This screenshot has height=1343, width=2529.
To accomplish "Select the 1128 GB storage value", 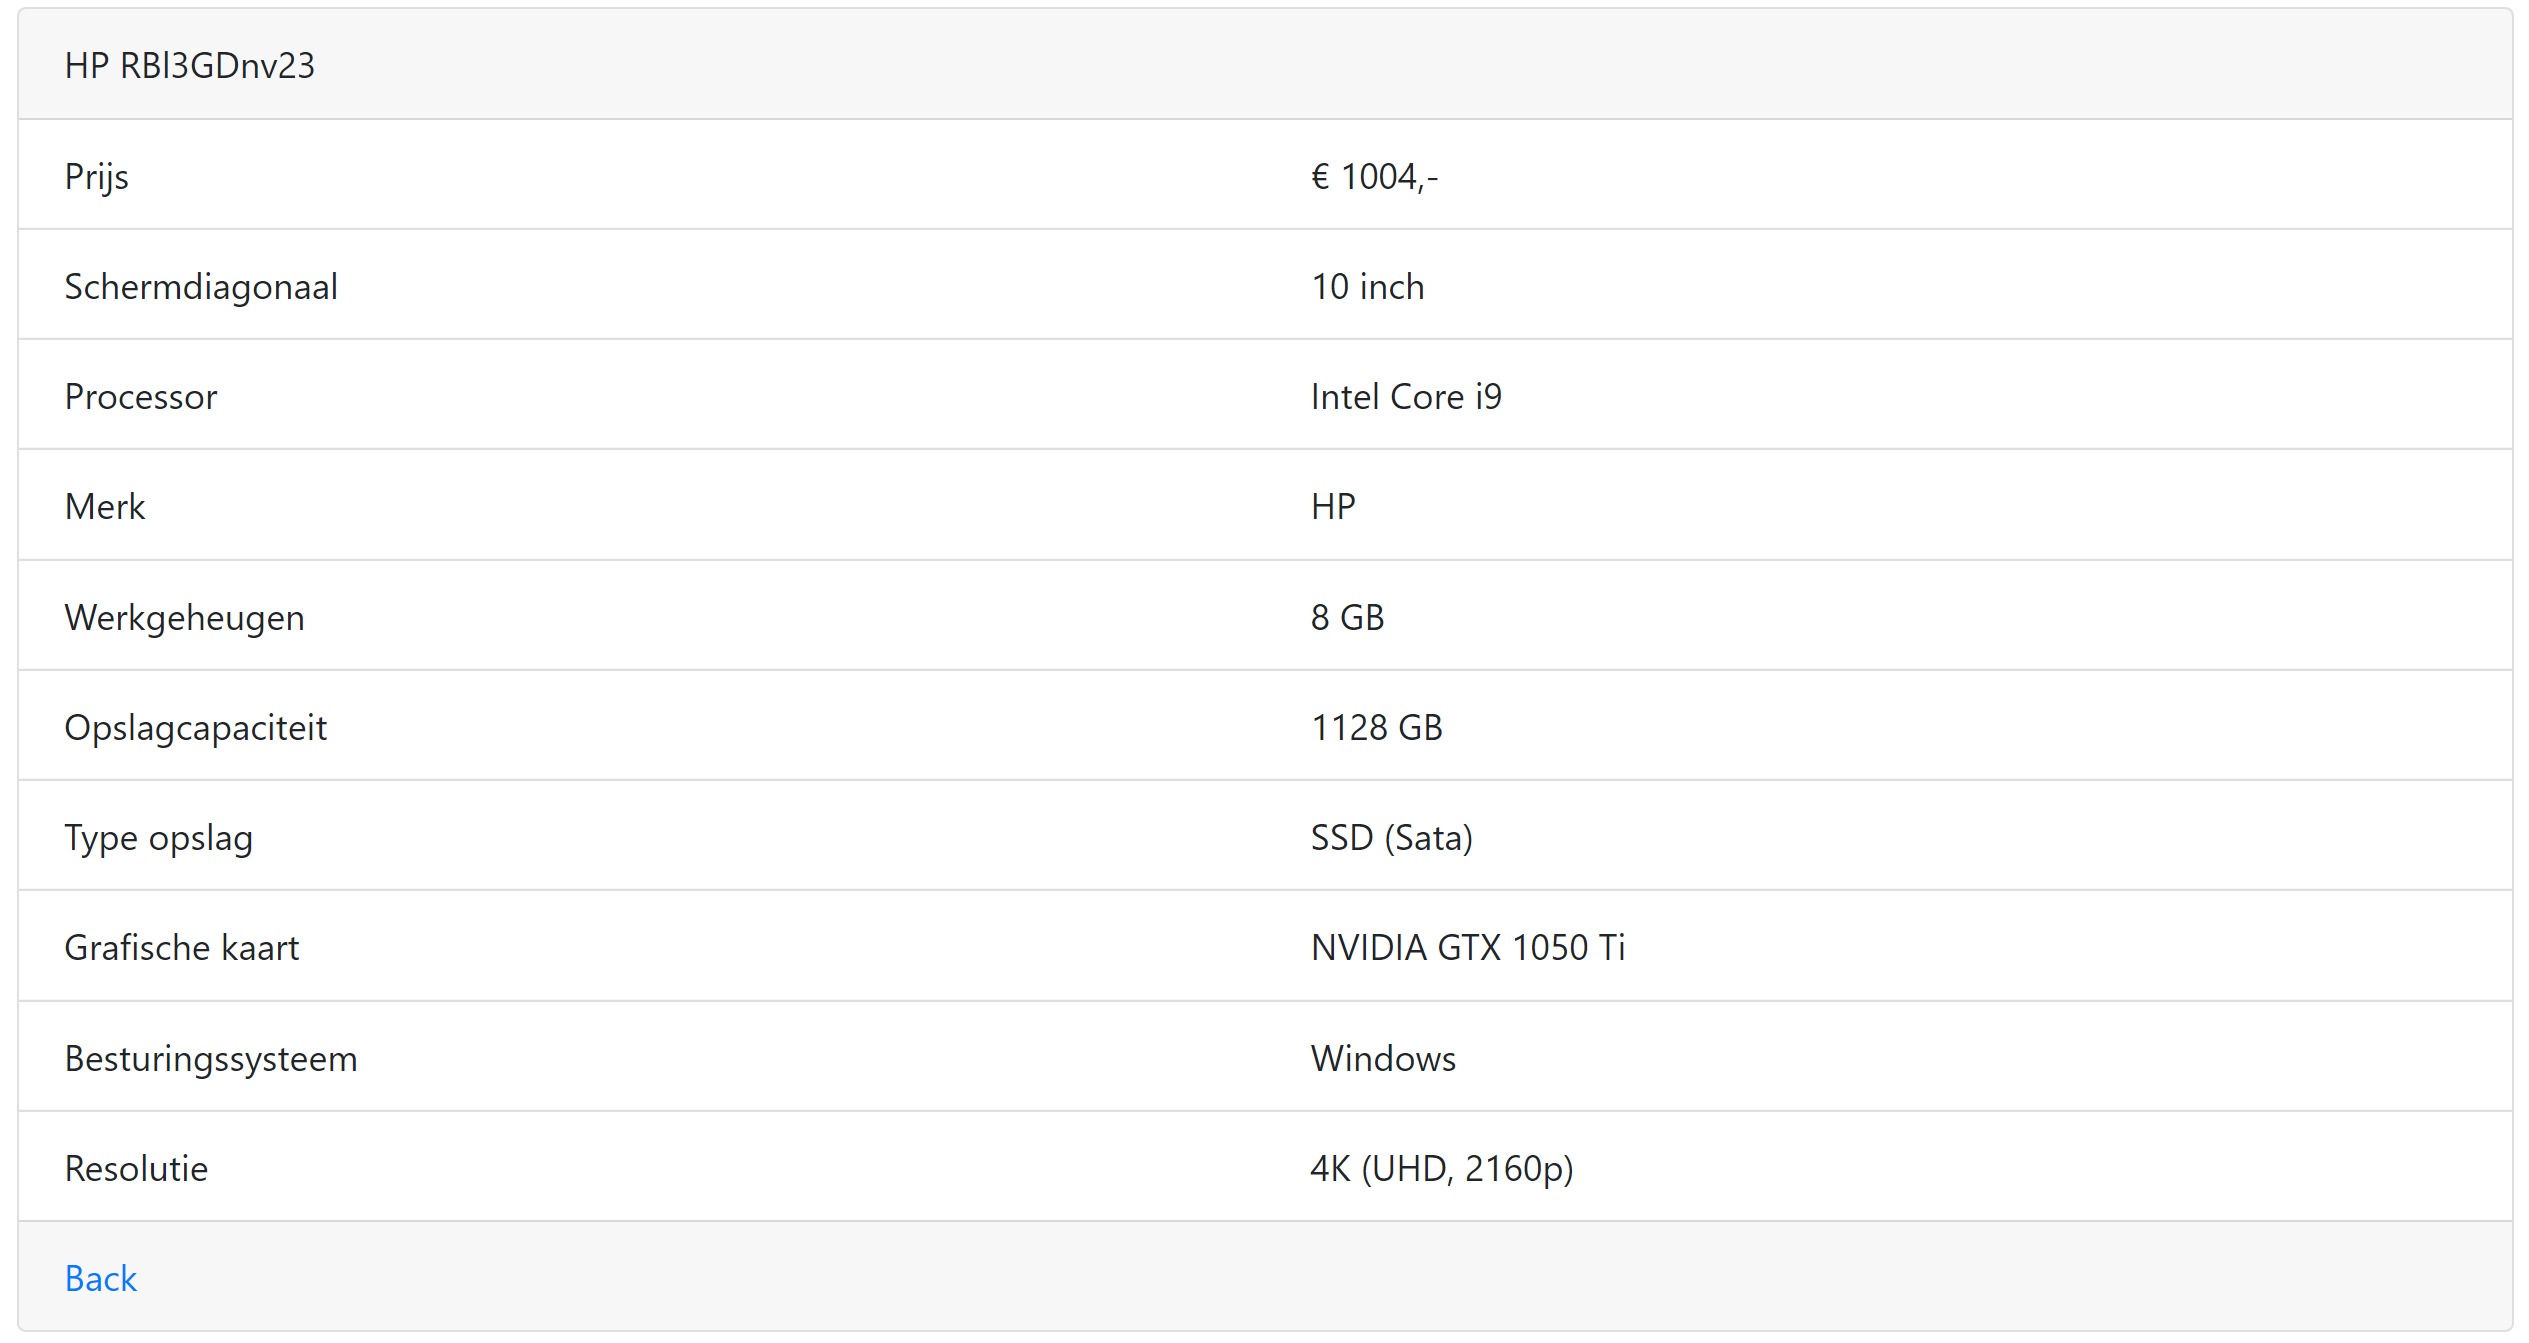I will click(1376, 728).
